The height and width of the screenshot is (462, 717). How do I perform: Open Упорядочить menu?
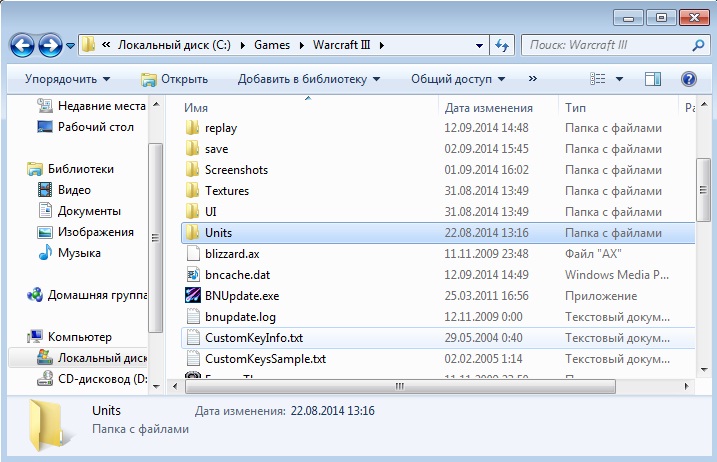[68, 79]
